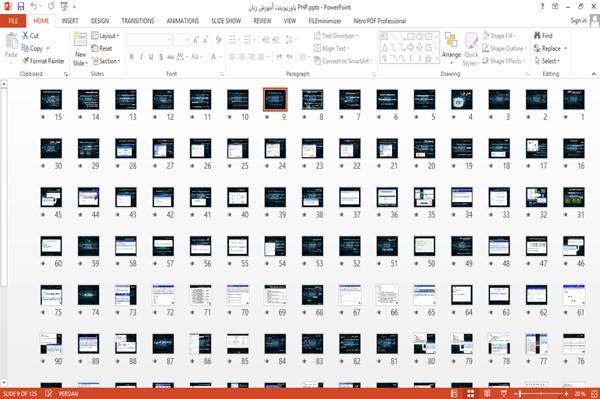This screenshot has height=399, width=600.
Task: Select slide 31 thumbnail
Action: click(574, 197)
